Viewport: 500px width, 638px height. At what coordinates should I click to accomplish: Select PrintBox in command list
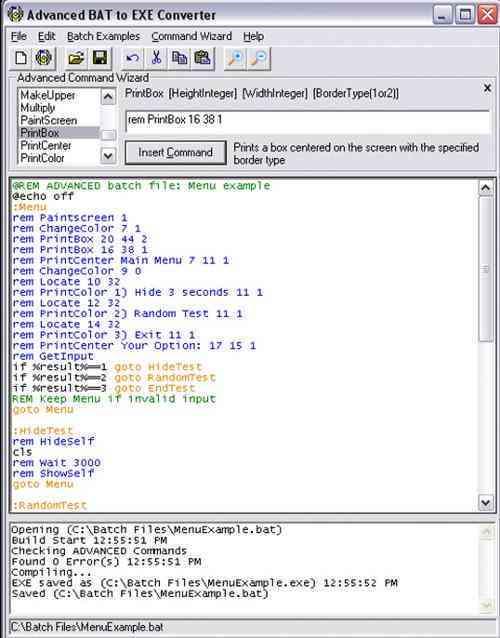click(59, 133)
